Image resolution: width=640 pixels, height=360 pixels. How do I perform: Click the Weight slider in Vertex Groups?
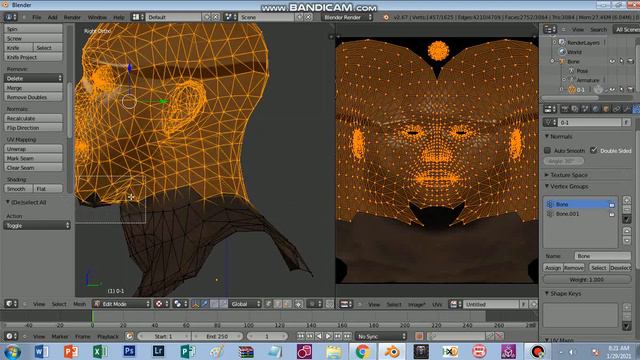(x=587, y=280)
